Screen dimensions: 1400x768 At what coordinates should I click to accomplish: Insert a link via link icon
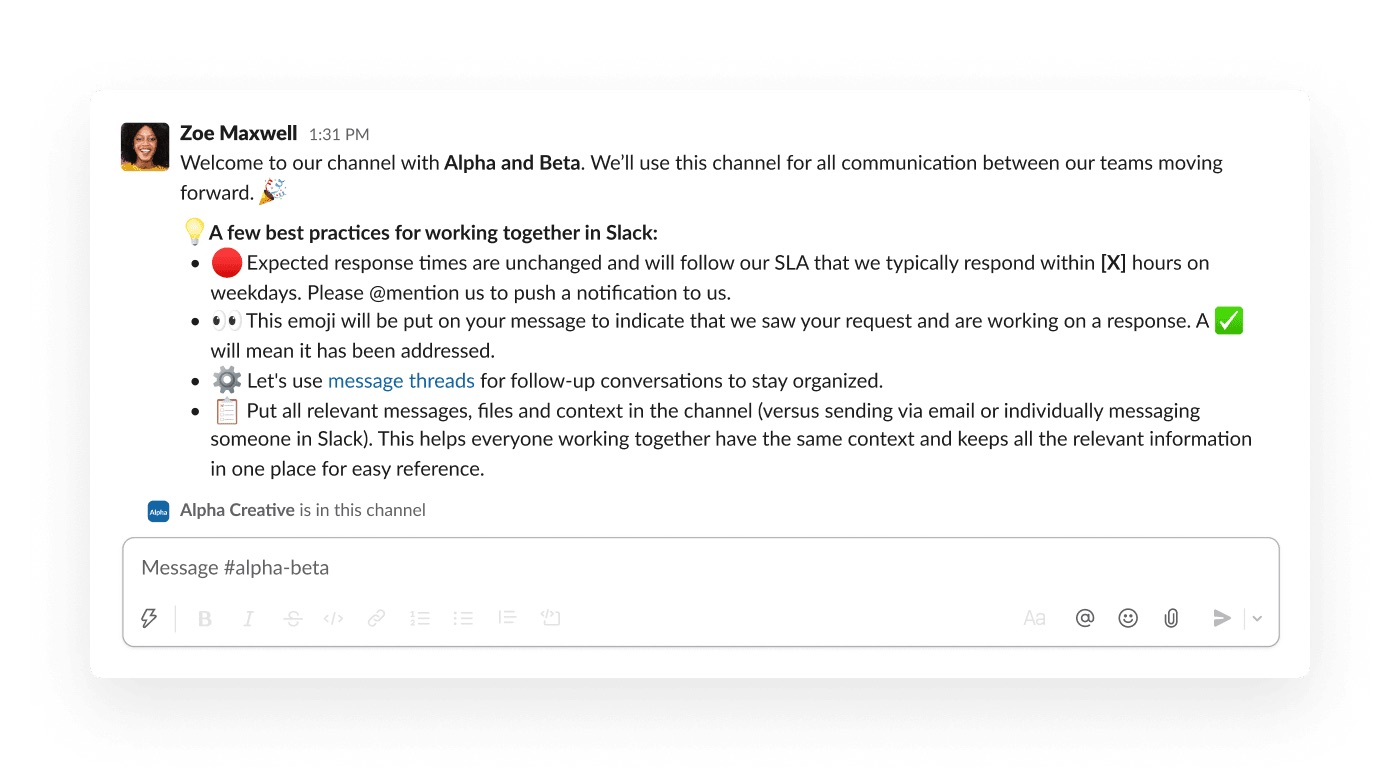[x=376, y=619]
